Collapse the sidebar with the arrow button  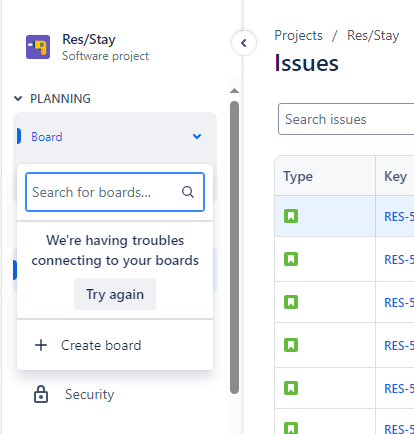(244, 43)
